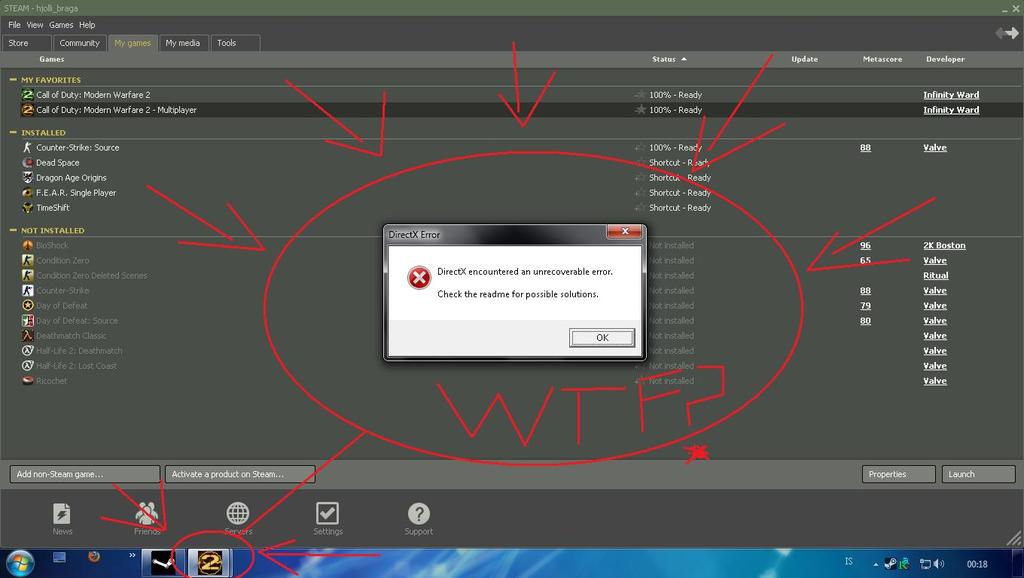Sort by the Metascore column header
This screenshot has width=1024, height=578.
[882, 59]
